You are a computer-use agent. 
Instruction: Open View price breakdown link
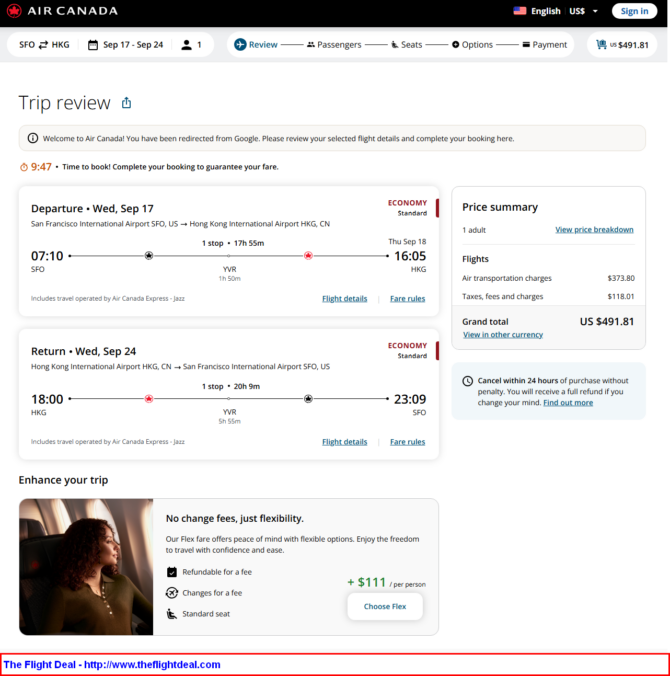tap(594, 230)
